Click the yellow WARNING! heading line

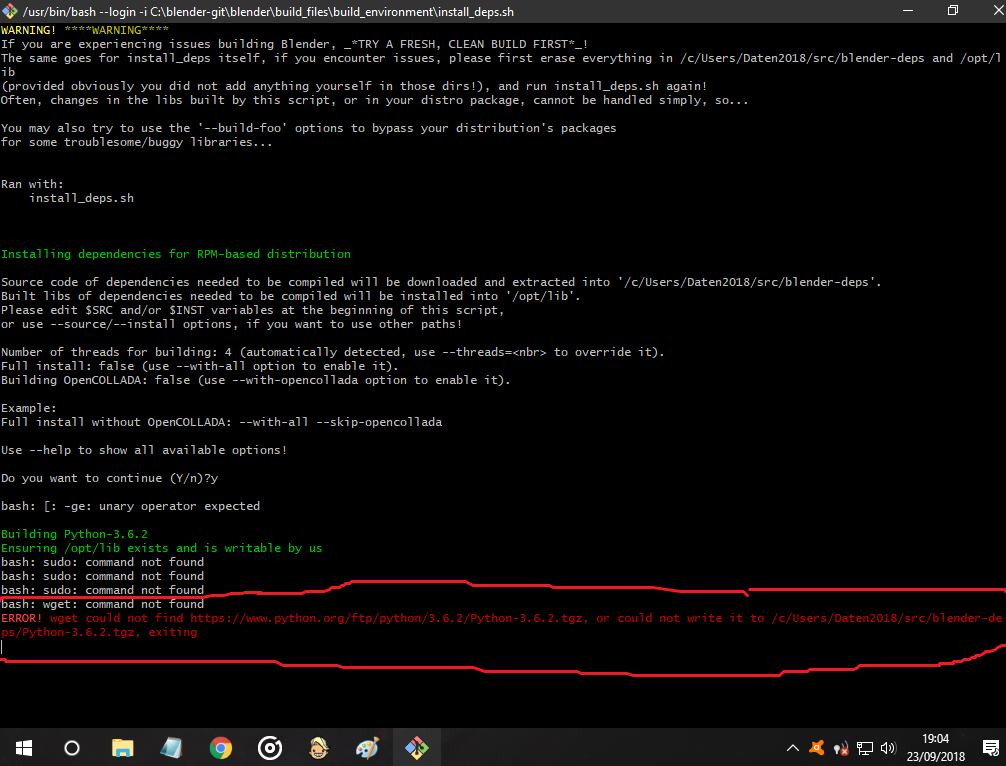85,30
